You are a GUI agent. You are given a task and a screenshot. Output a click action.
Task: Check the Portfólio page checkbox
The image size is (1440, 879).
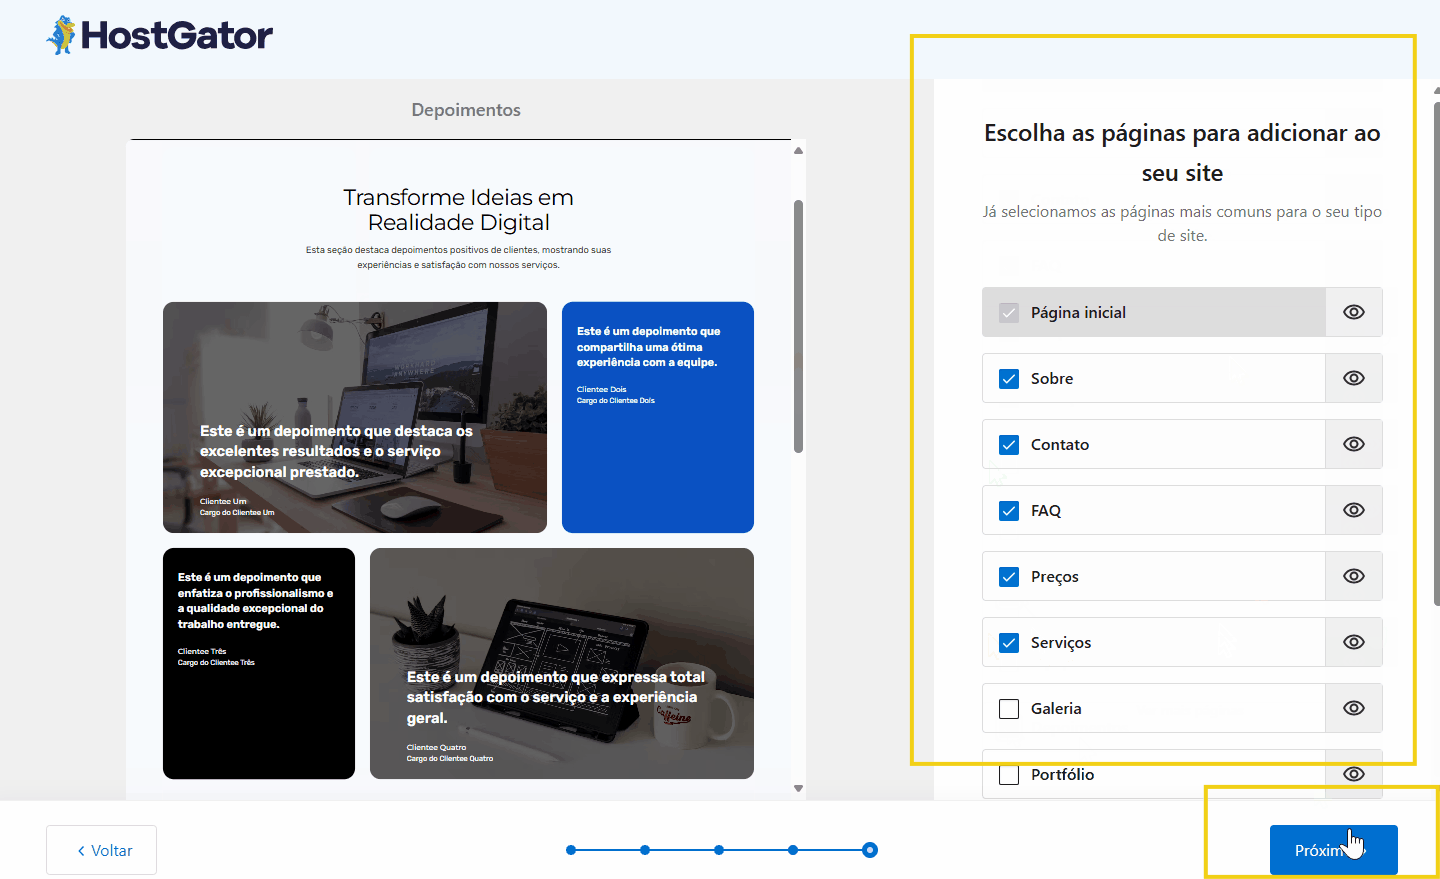tap(1009, 775)
